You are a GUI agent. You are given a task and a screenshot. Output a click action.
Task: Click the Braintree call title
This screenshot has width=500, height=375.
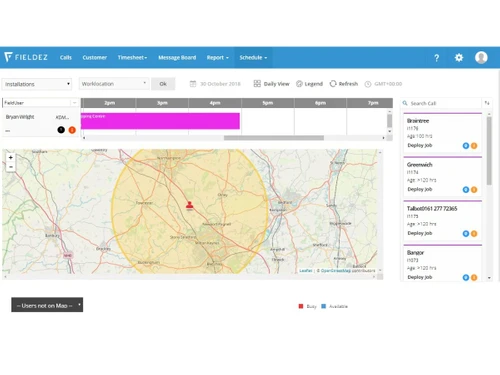pos(418,121)
